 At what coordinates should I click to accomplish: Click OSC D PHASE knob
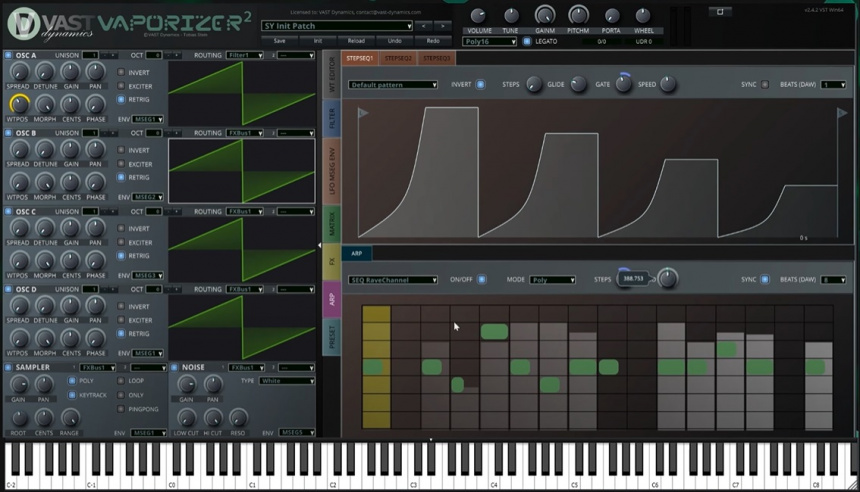tap(95, 338)
